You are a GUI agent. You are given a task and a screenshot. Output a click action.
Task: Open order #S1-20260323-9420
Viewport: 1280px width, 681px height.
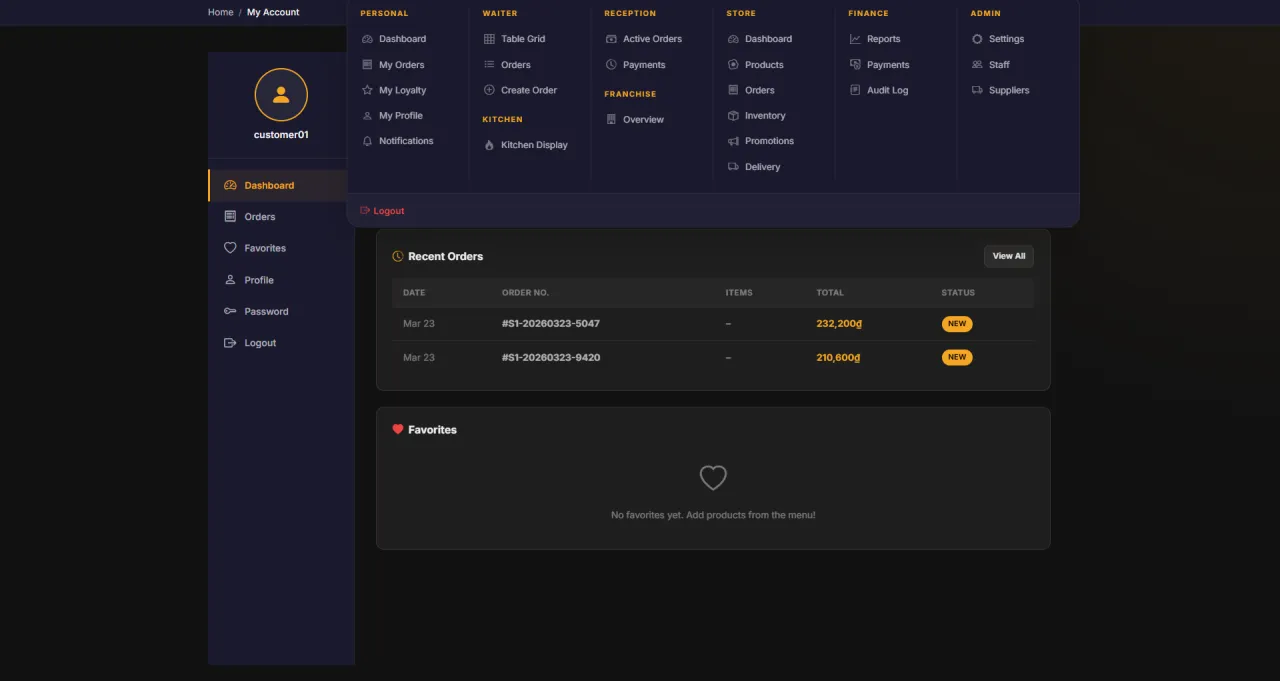point(551,357)
